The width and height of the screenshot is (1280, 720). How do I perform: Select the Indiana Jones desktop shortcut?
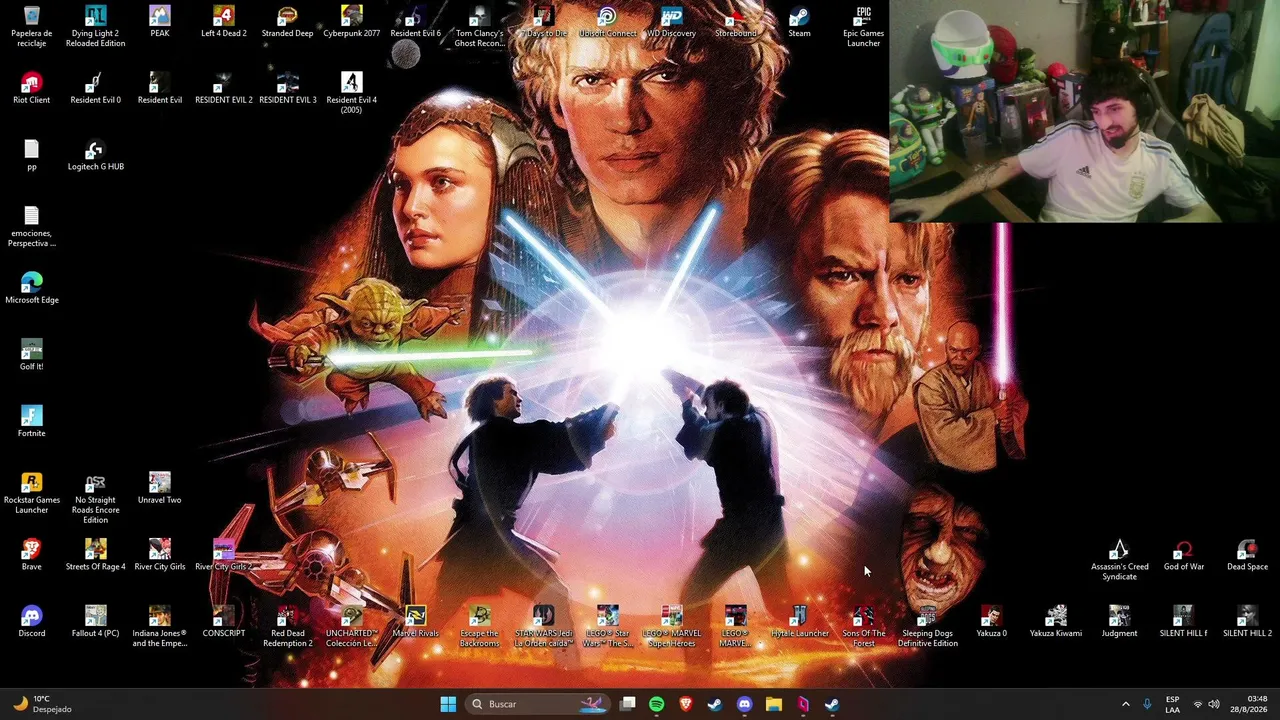[x=160, y=626]
